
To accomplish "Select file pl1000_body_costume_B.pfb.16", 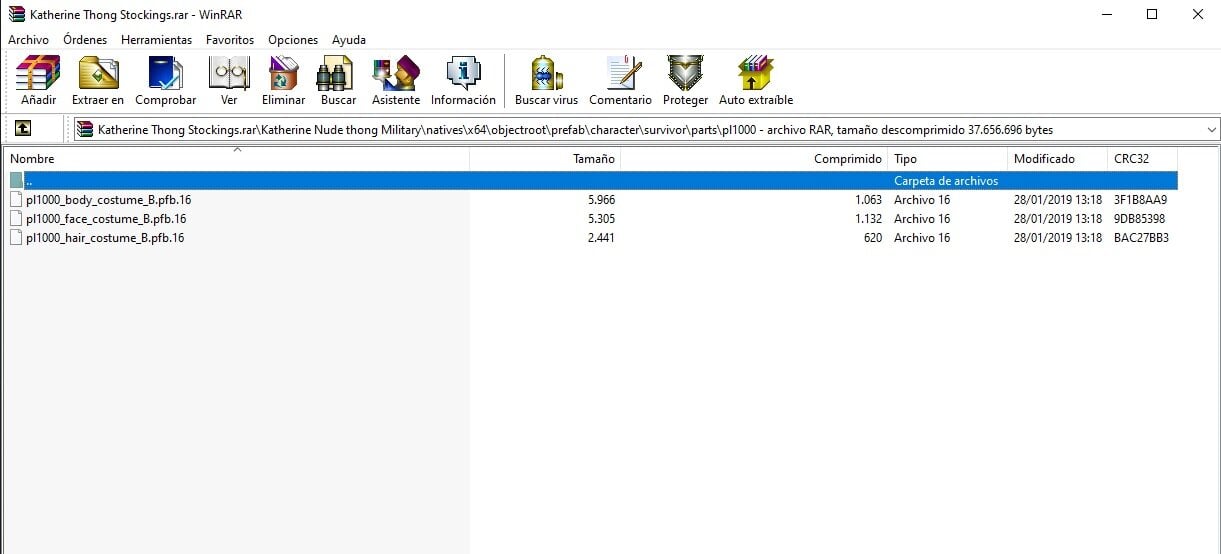I will pos(108,200).
